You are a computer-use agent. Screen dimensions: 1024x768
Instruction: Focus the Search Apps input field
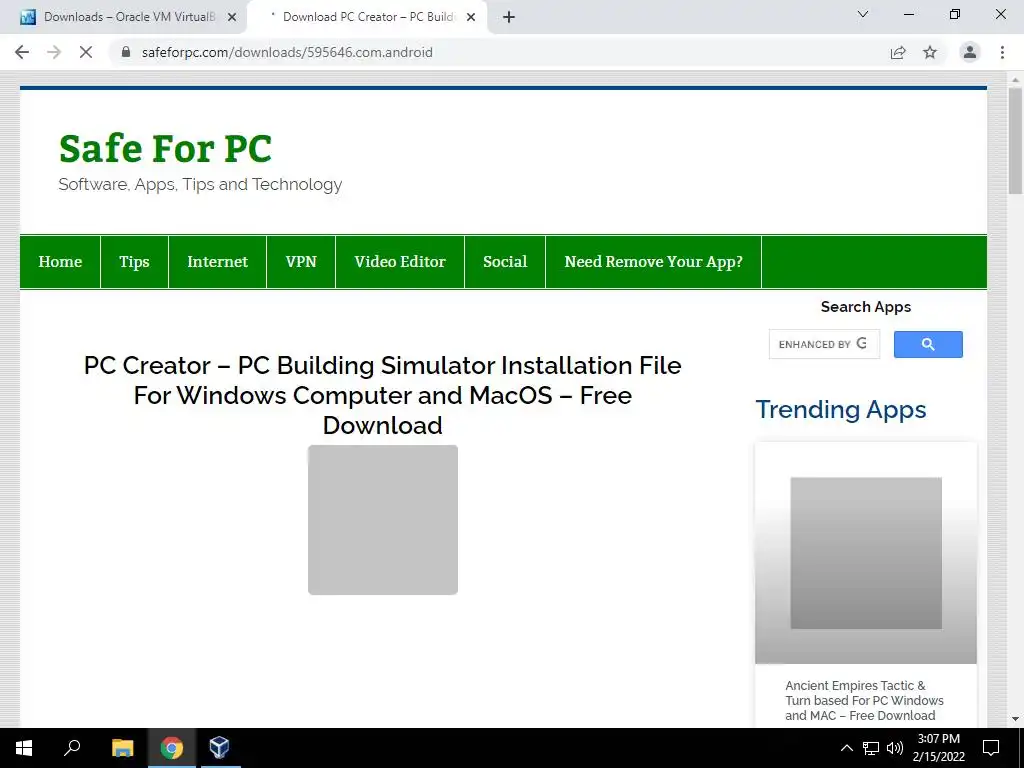tap(824, 344)
